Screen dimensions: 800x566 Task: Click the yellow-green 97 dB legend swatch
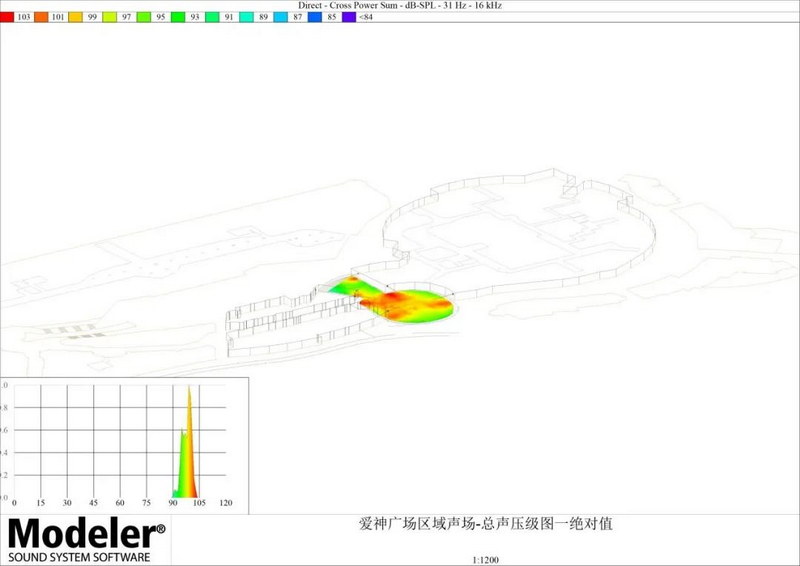click(x=109, y=17)
